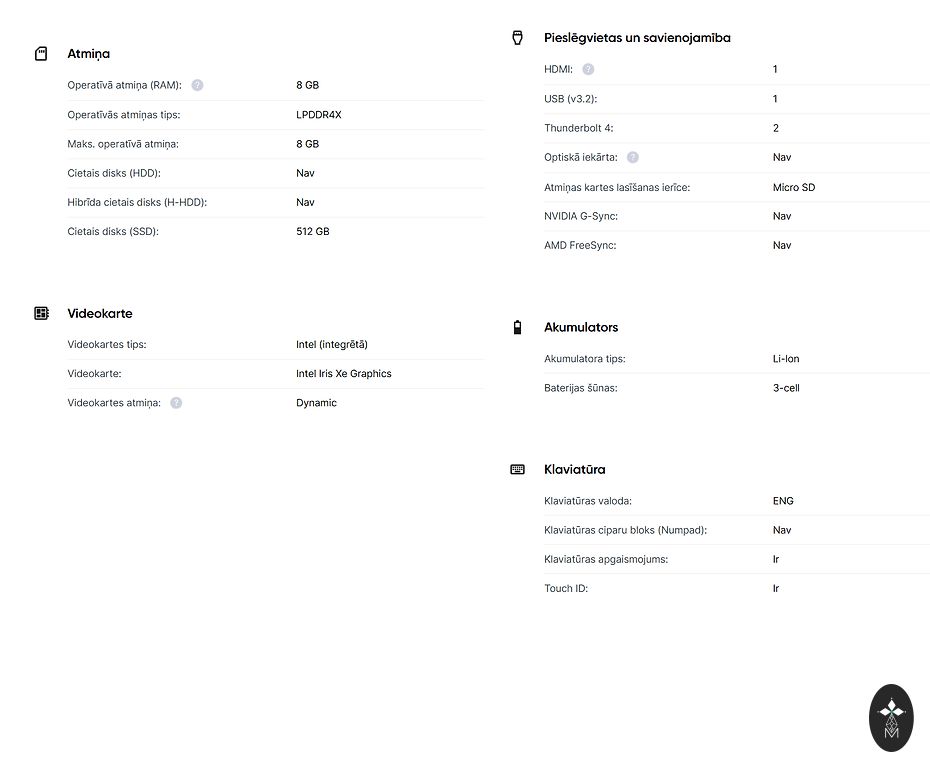Image resolution: width=930 pixels, height=768 pixels.
Task: Open the floating chat widget button
Action: pyautogui.click(x=891, y=717)
